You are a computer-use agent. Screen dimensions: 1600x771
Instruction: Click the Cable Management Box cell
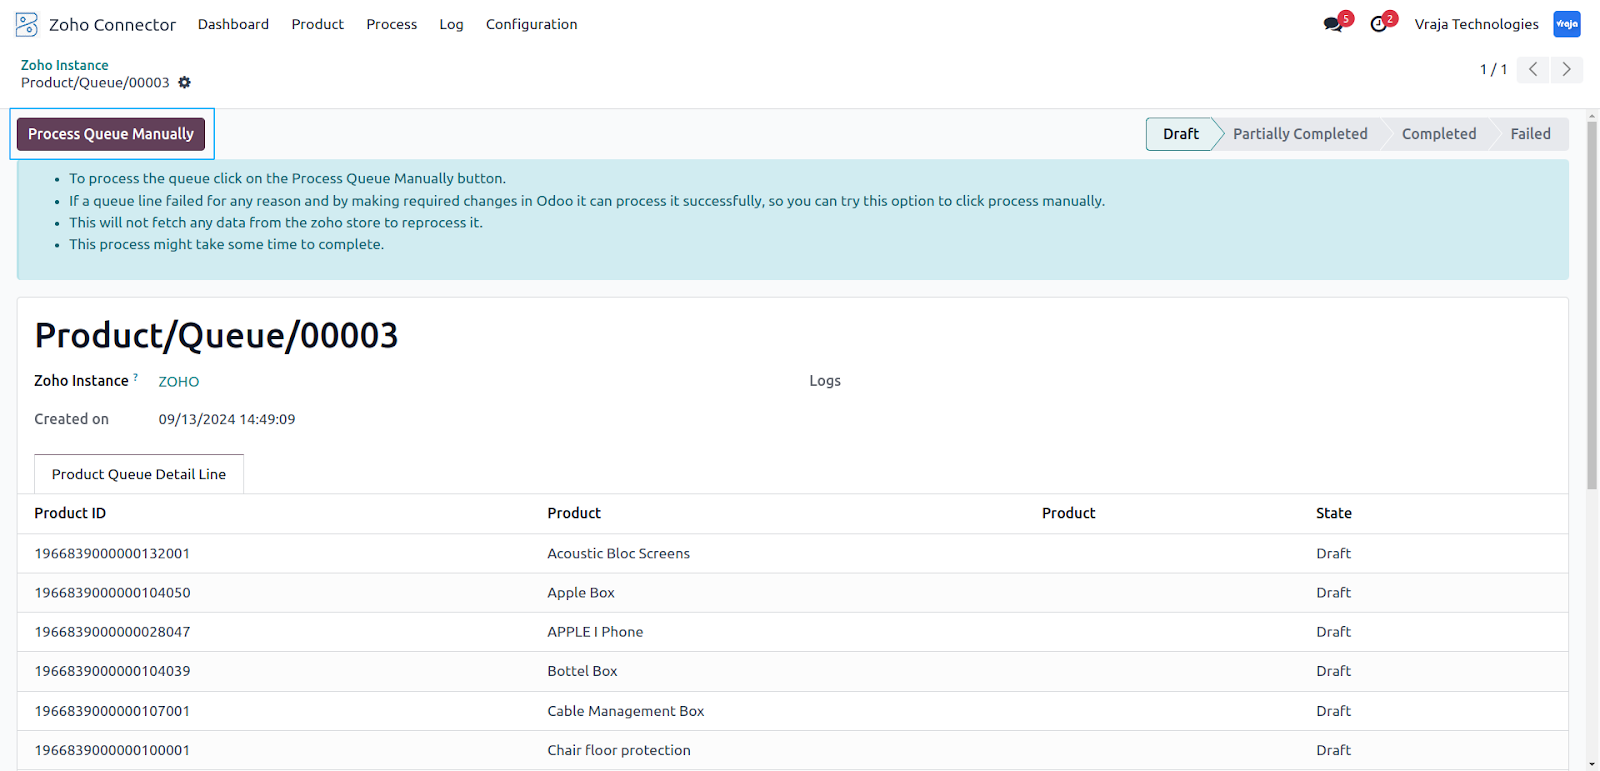pyautogui.click(x=625, y=711)
